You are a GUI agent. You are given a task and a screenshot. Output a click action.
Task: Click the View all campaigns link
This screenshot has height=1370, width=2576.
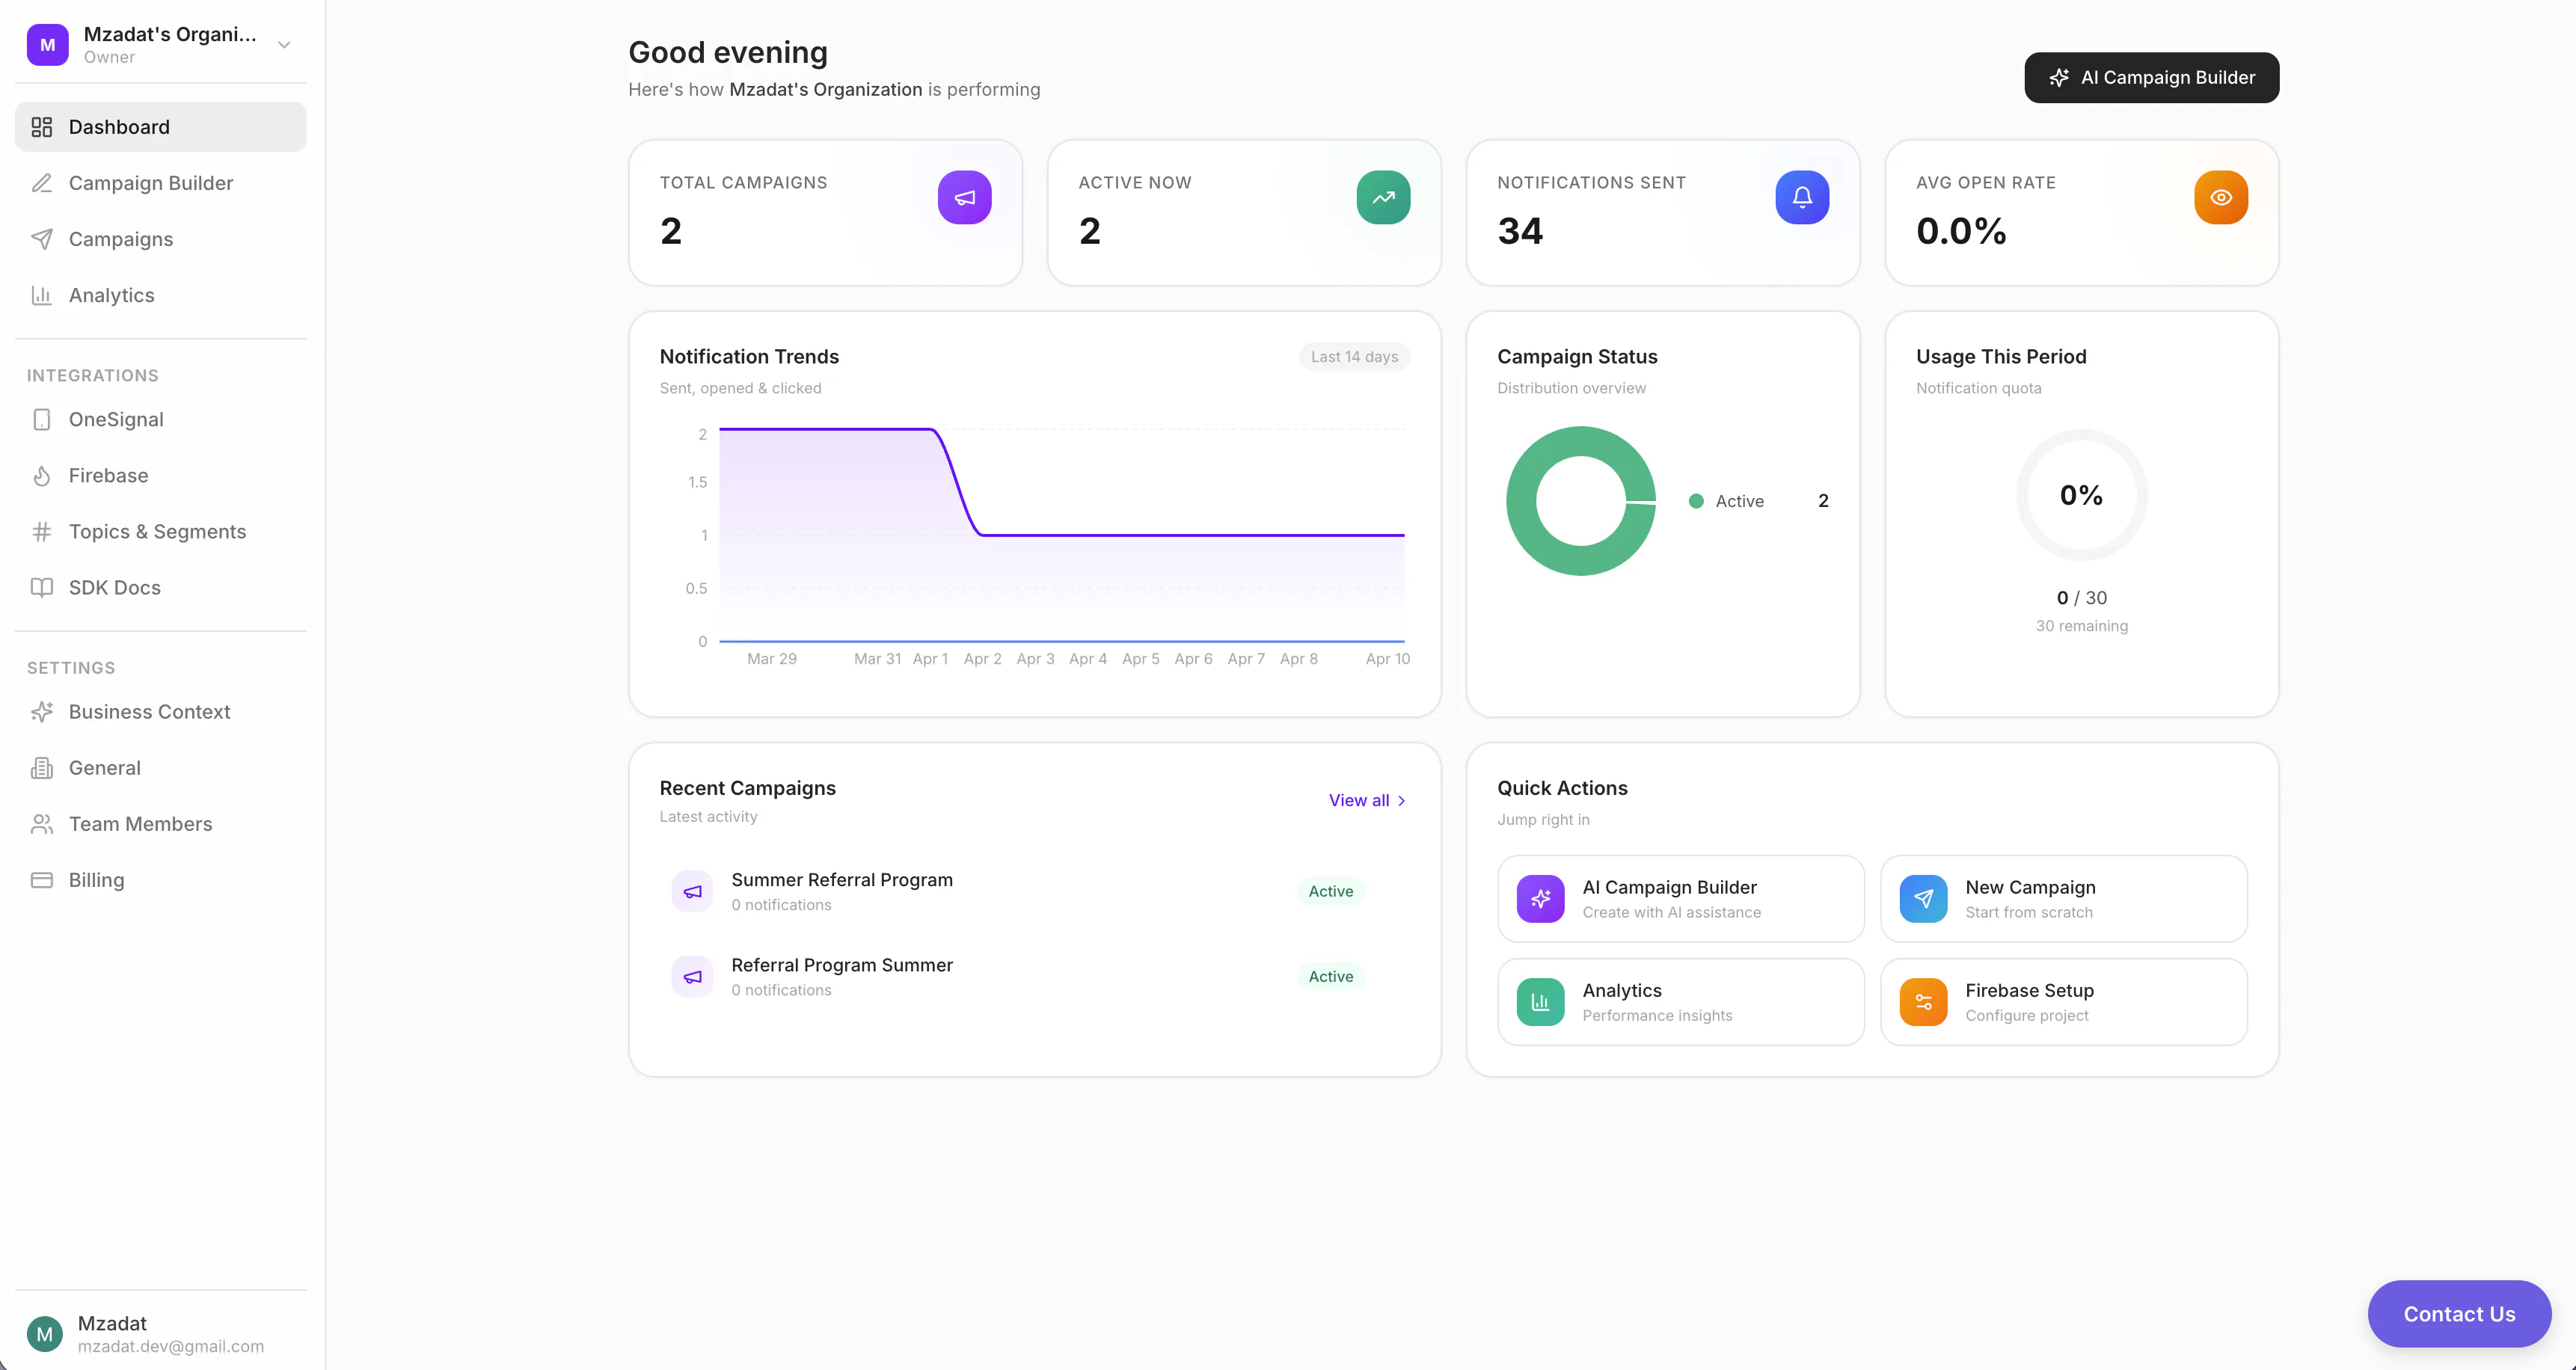click(1367, 801)
